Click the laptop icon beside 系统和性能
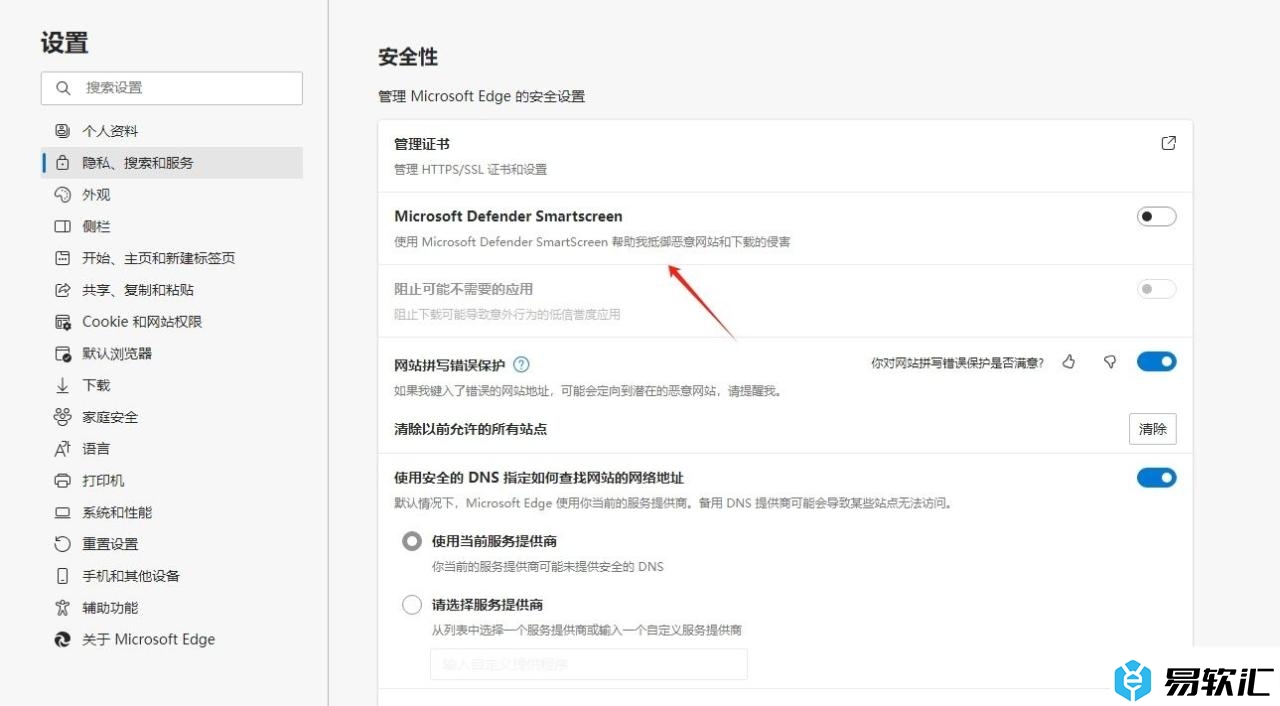 point(63,513)
